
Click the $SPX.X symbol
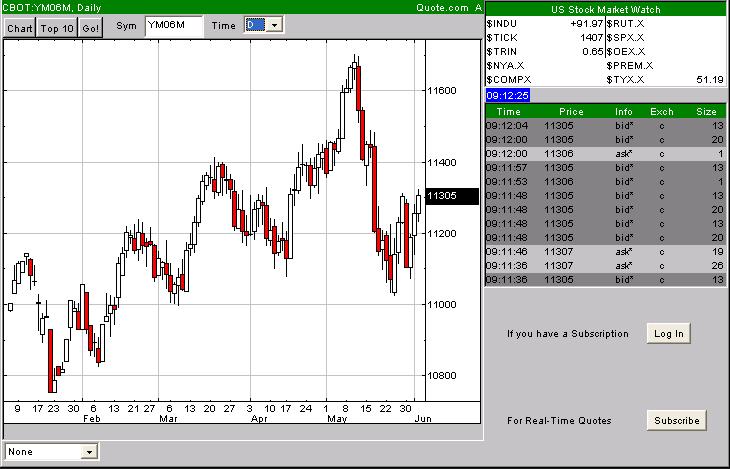626,36
